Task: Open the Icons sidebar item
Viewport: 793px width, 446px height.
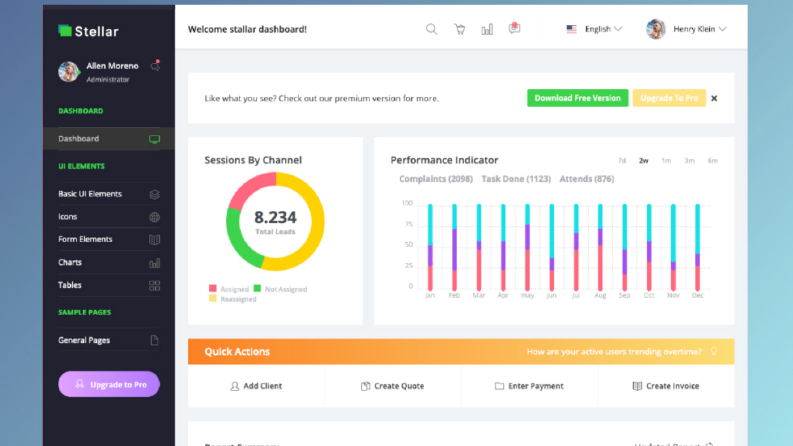Action: pos(109,216)
